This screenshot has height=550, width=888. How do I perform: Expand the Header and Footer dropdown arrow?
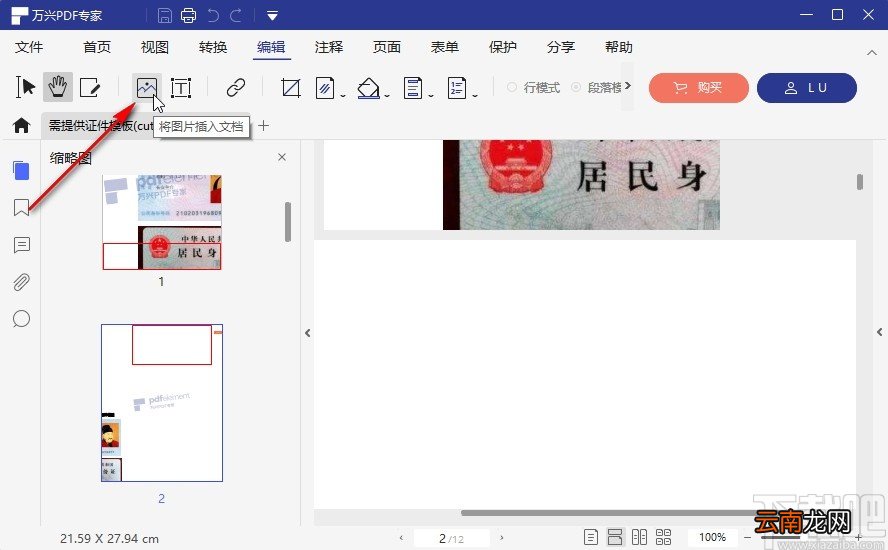(x=431, y=96)
